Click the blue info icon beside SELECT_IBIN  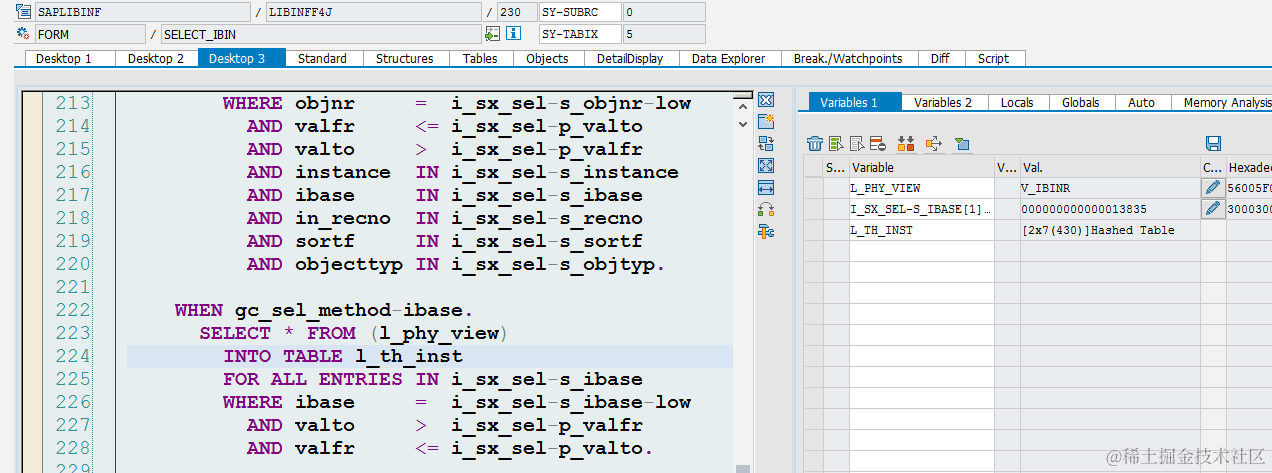point(514,33)
